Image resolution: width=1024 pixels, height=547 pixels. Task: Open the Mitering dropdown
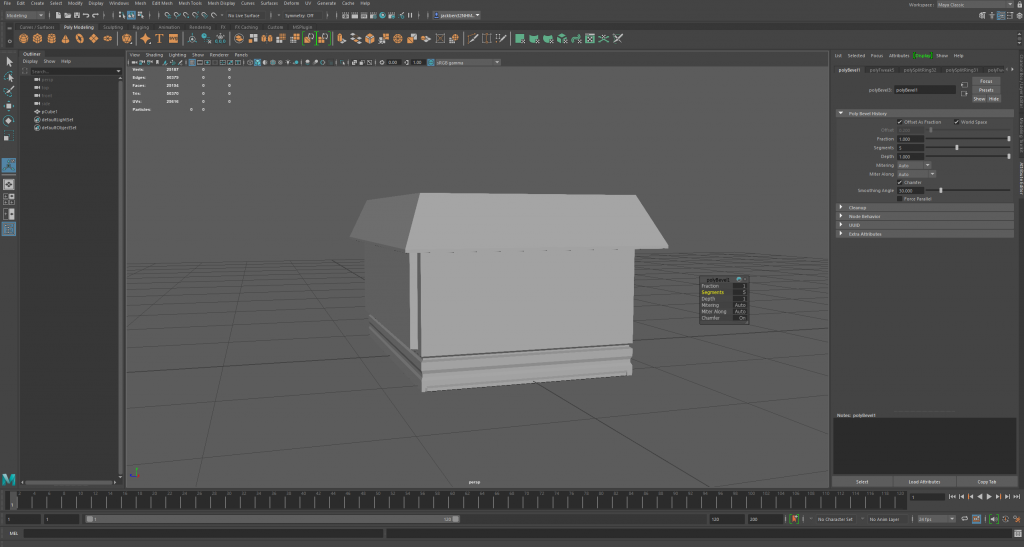tap(914, 165)
